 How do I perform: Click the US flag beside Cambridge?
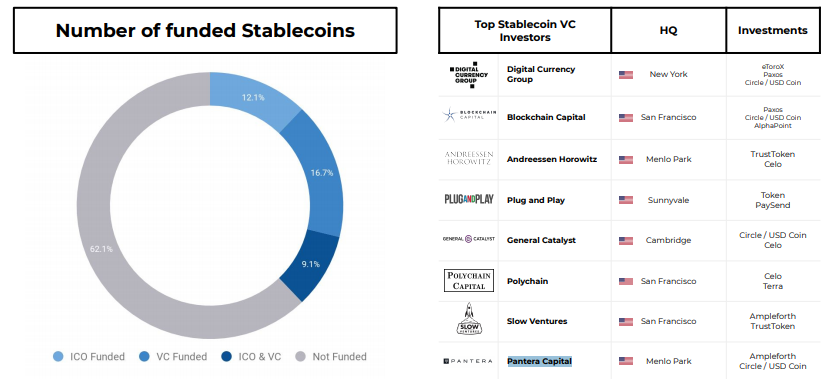coord(626,240)
